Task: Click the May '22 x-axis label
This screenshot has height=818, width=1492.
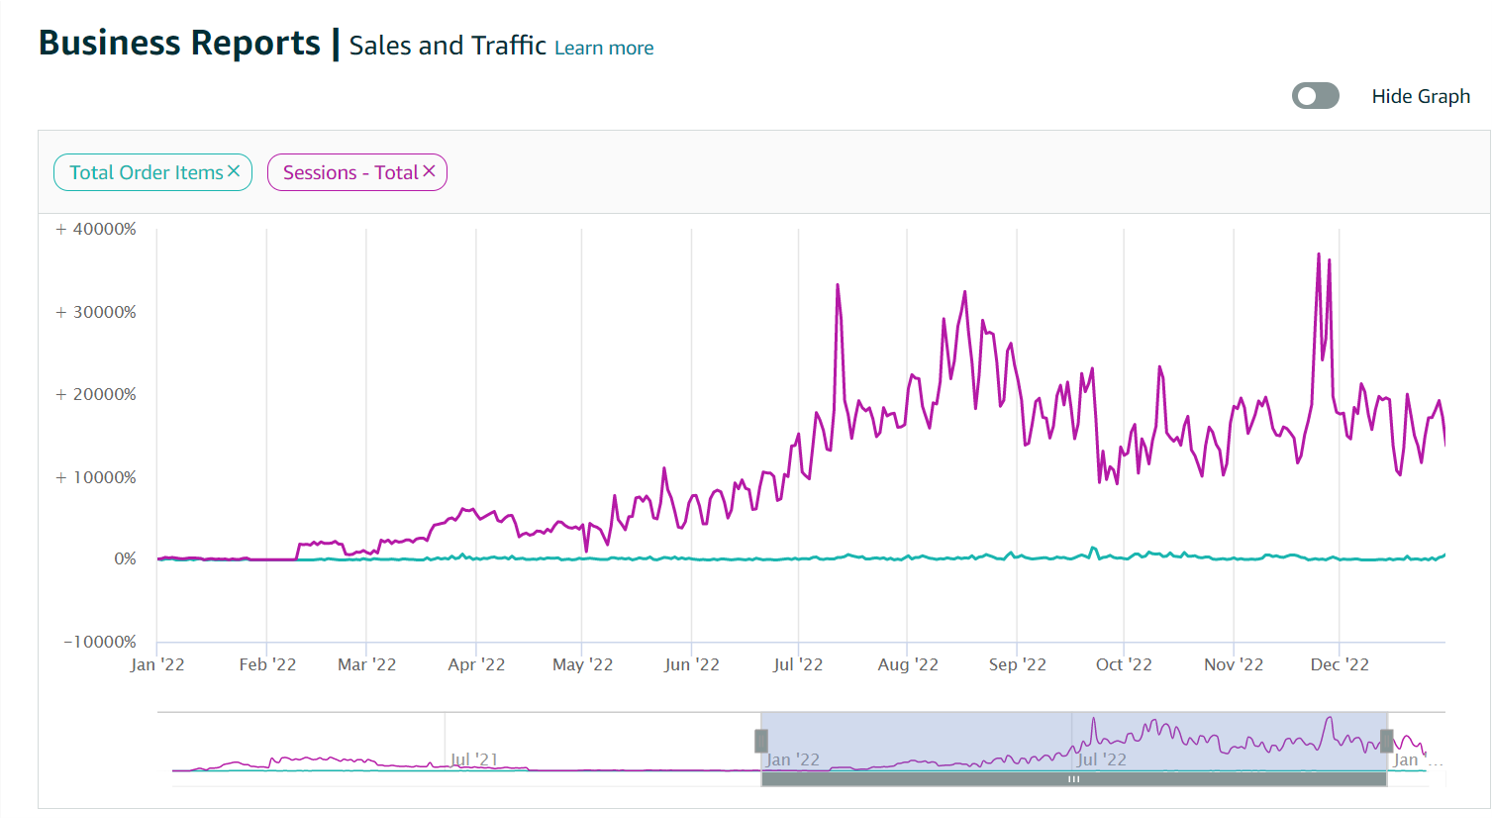Action: tap(582, 664)
